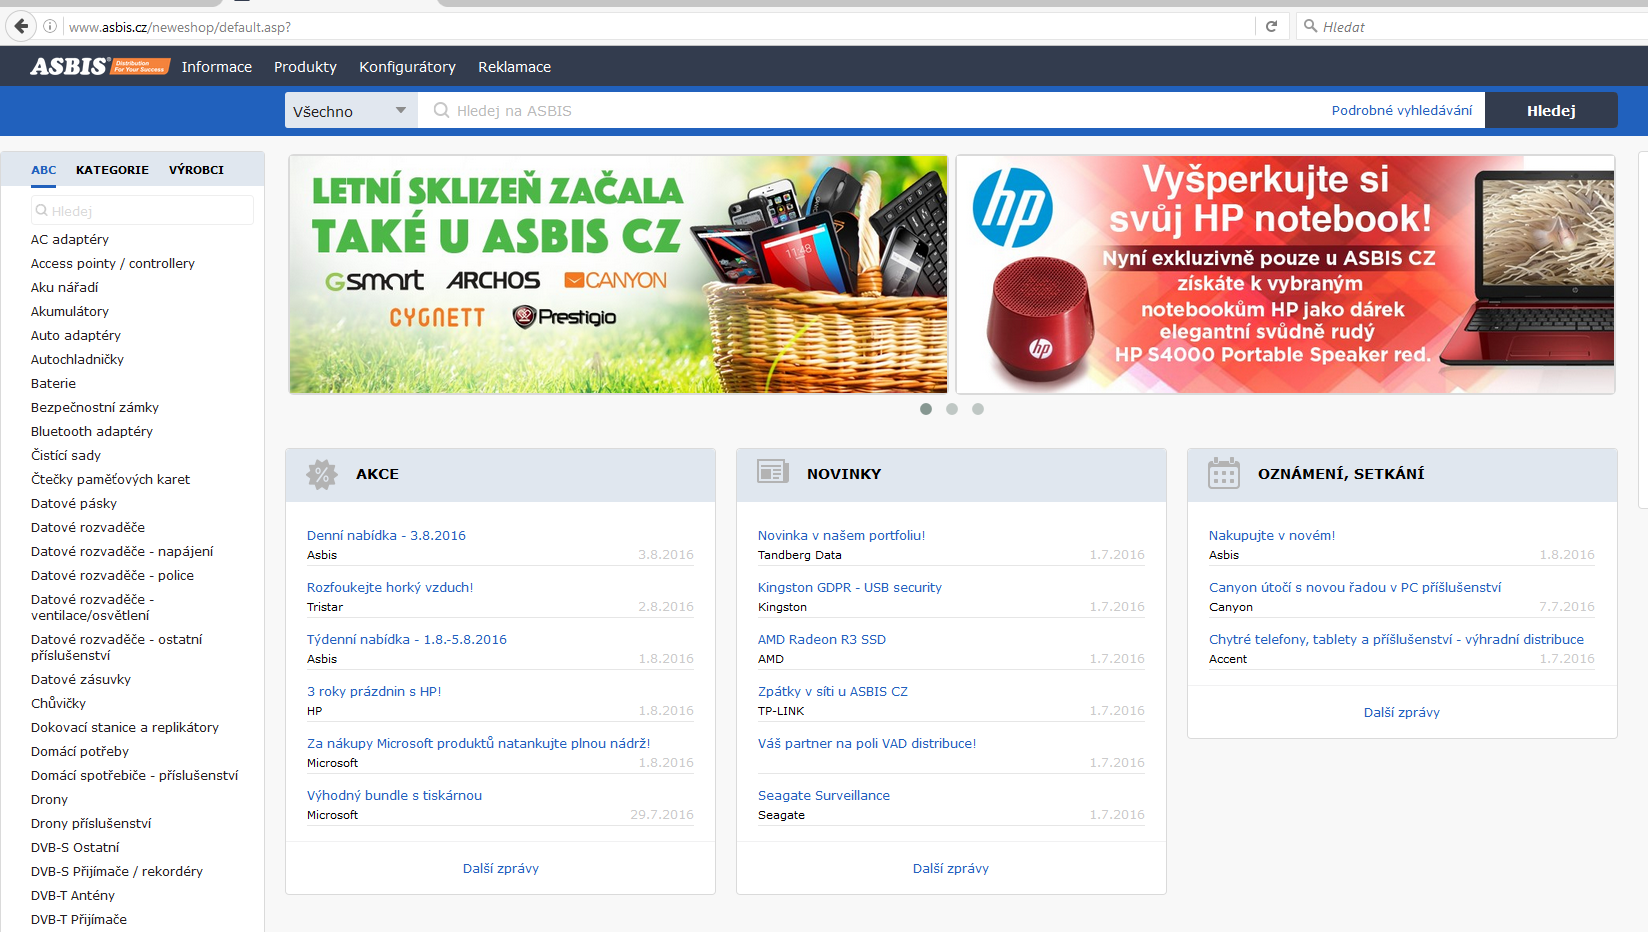
Task: Click Další zprávy under NOVINKY
Action: 951,869
